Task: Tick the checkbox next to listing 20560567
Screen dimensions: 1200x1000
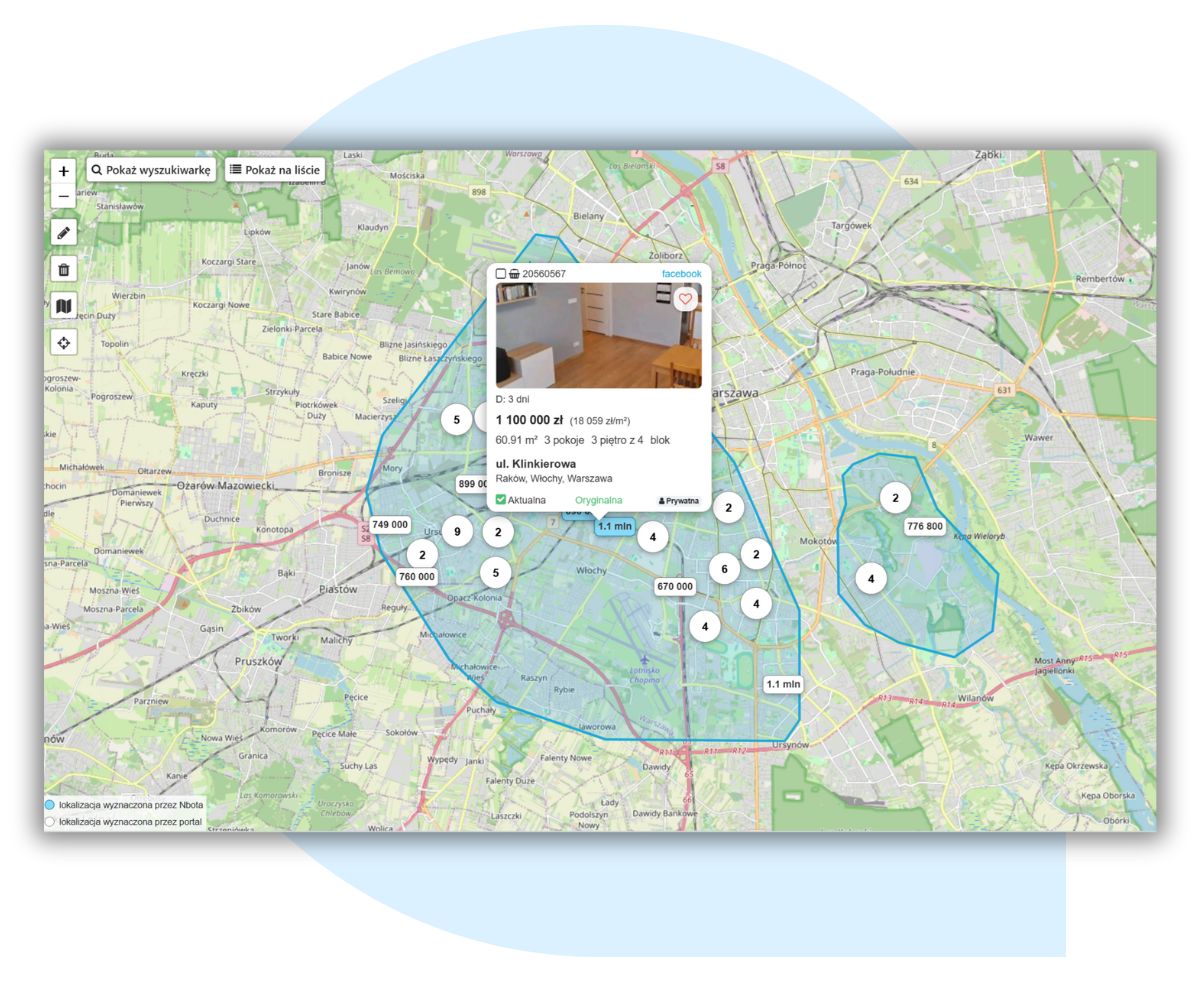Action: pos(501,274)
